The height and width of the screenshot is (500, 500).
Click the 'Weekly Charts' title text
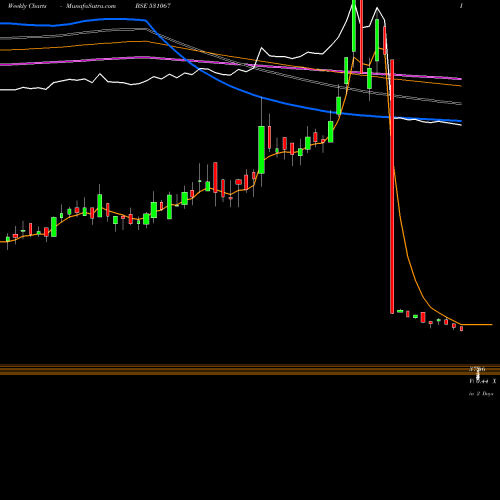(x=27, y=6)
